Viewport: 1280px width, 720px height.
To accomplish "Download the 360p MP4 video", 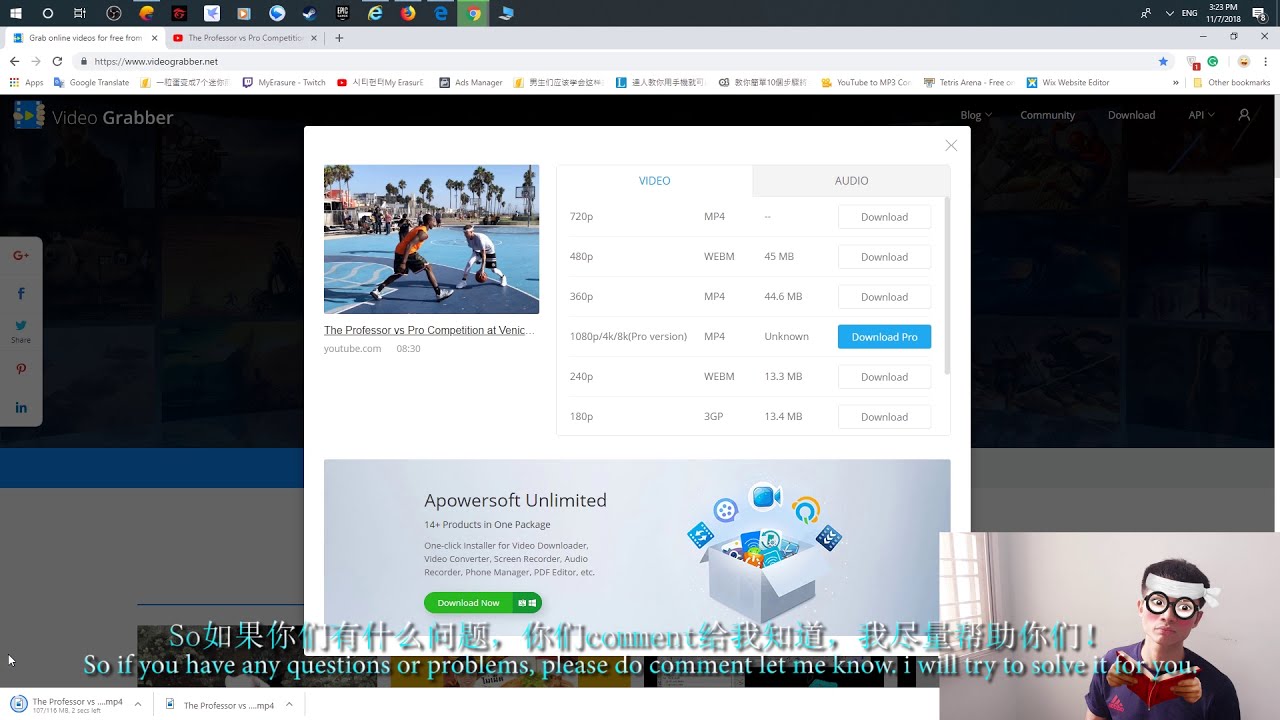I will [884, 297].
